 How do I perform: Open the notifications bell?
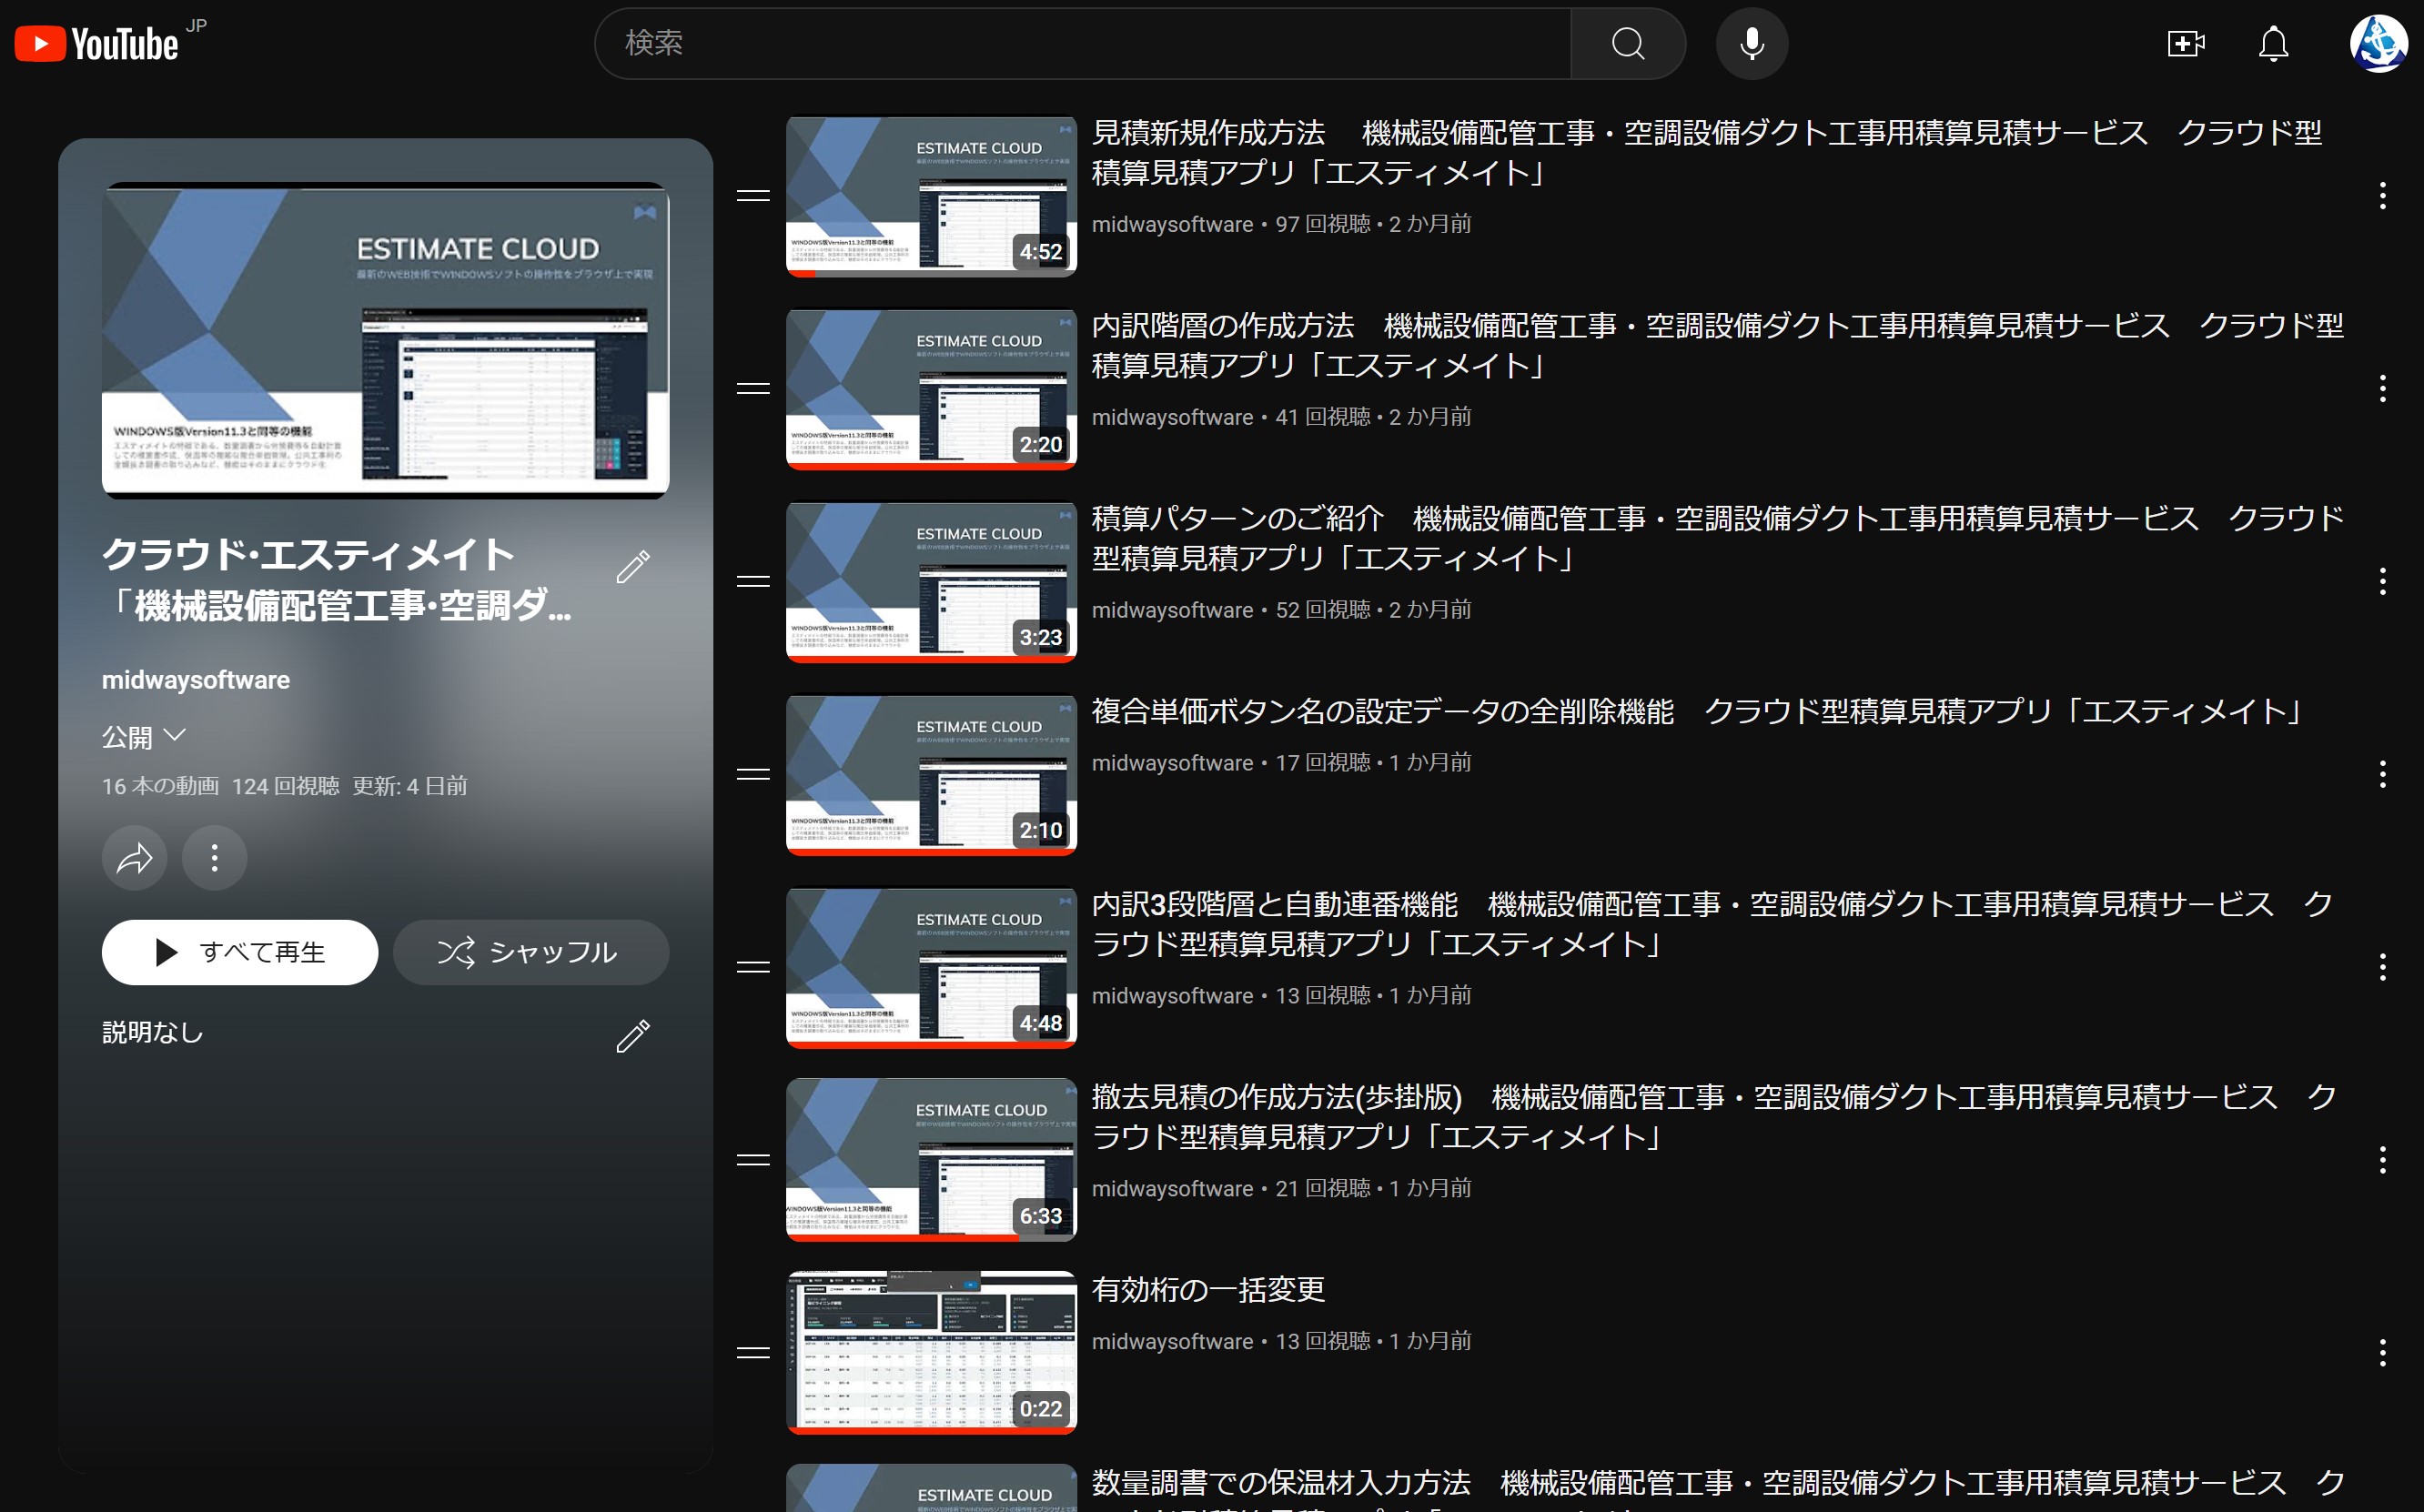pyautogui.click(x=2273, y=43)
